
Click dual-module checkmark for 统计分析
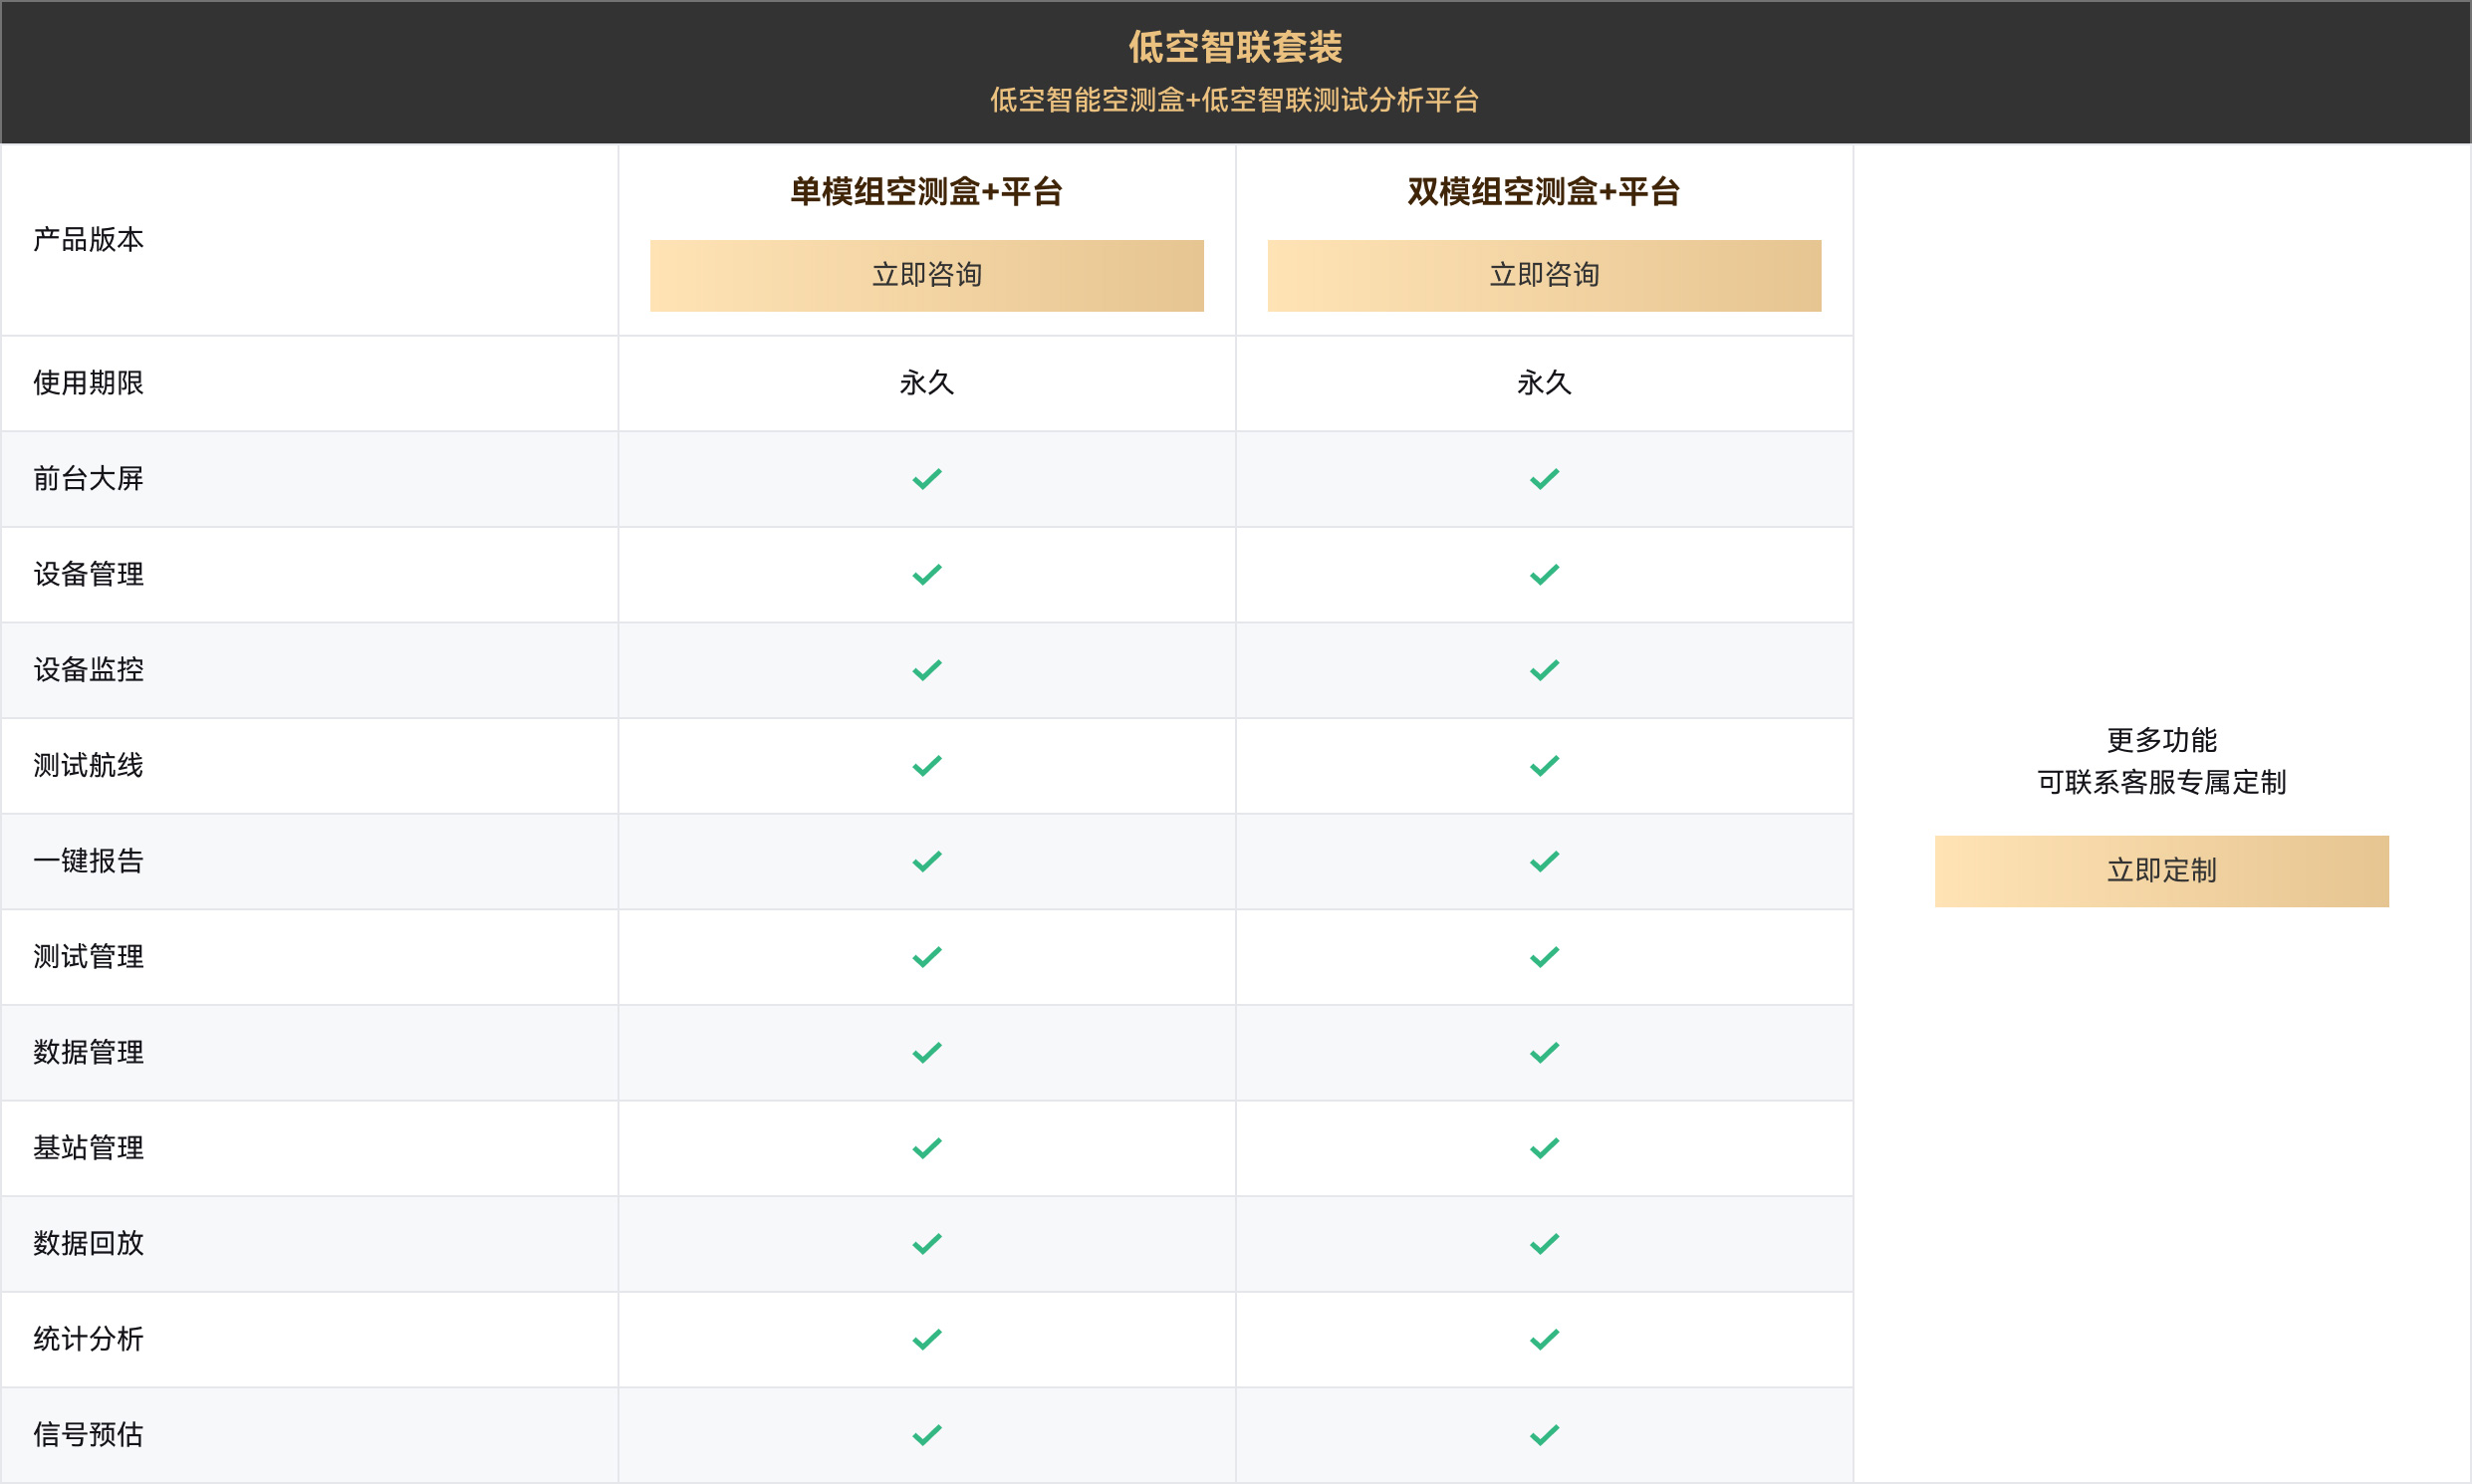pyautogui.click(x=1544, y=1339)
